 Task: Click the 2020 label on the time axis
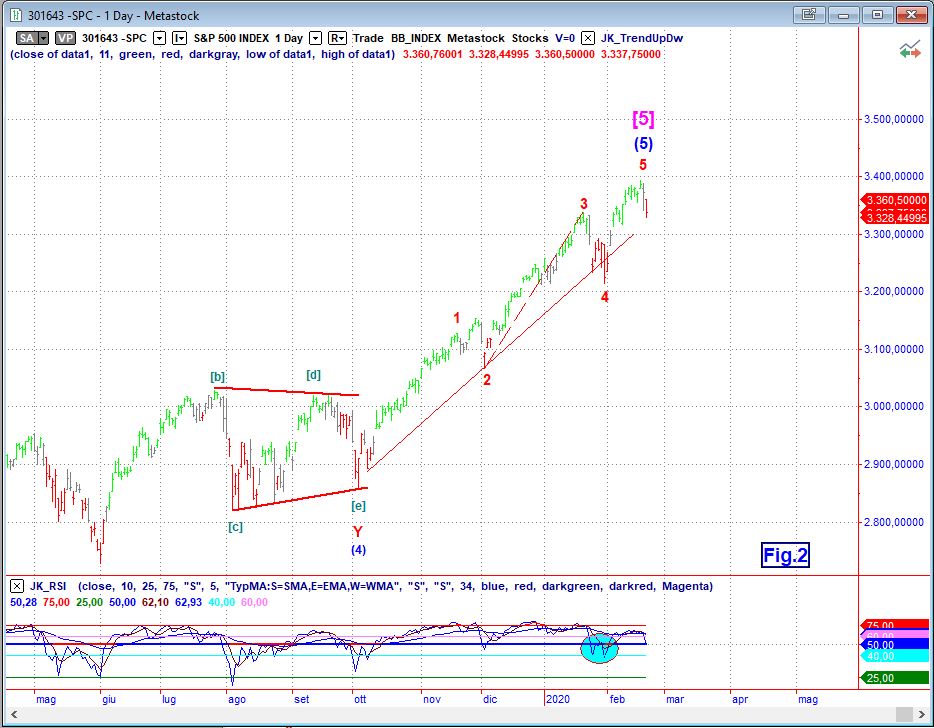[x=559, y=699]
